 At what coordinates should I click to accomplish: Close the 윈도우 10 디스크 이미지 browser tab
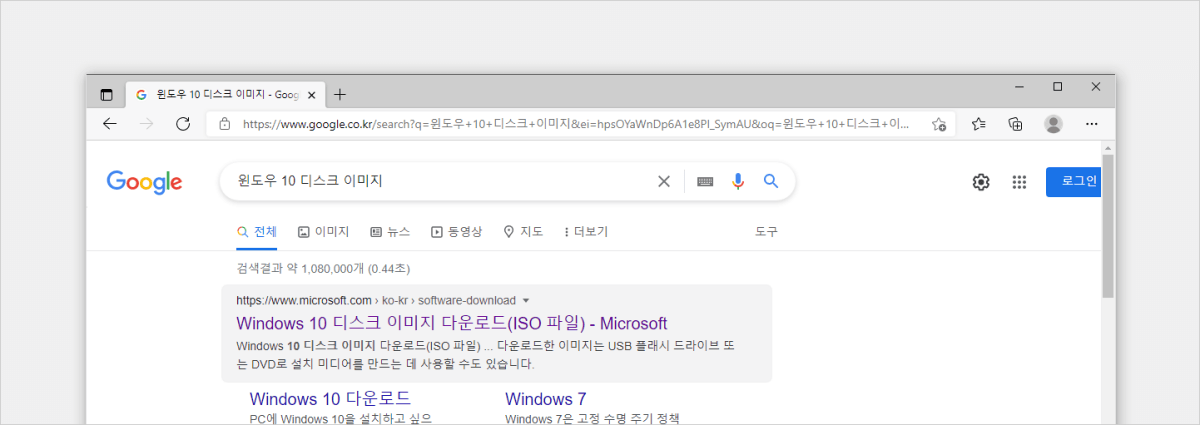click(x=311, y=95)
